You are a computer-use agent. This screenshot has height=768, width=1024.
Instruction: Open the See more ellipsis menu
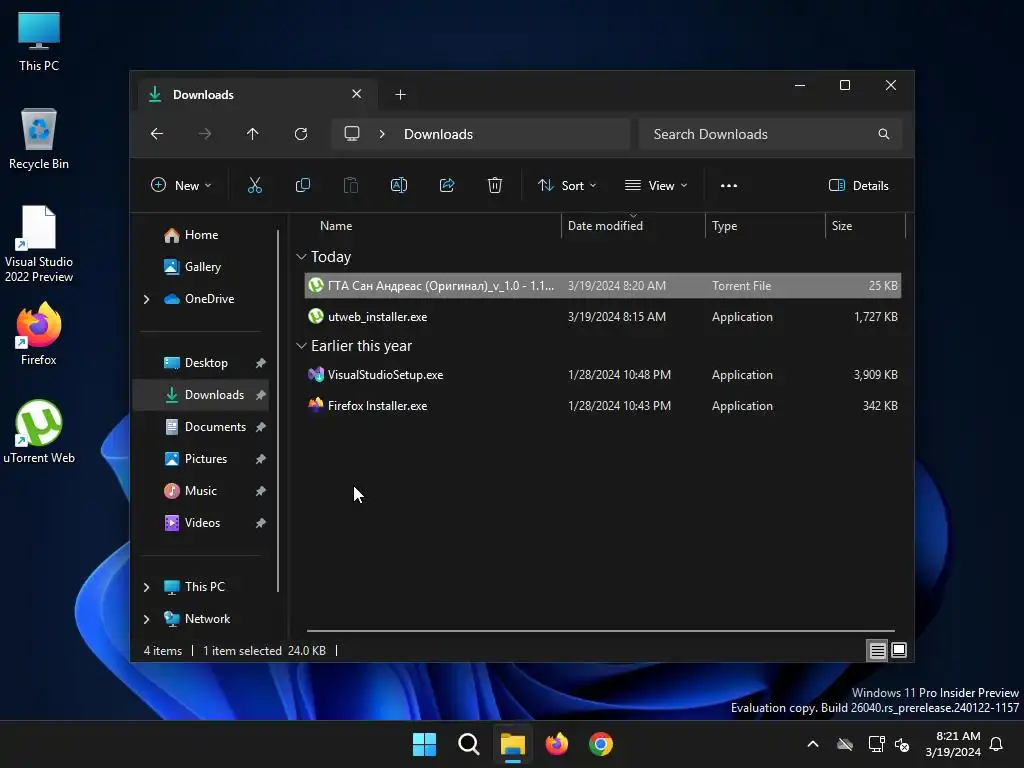[x=729, y=185]
